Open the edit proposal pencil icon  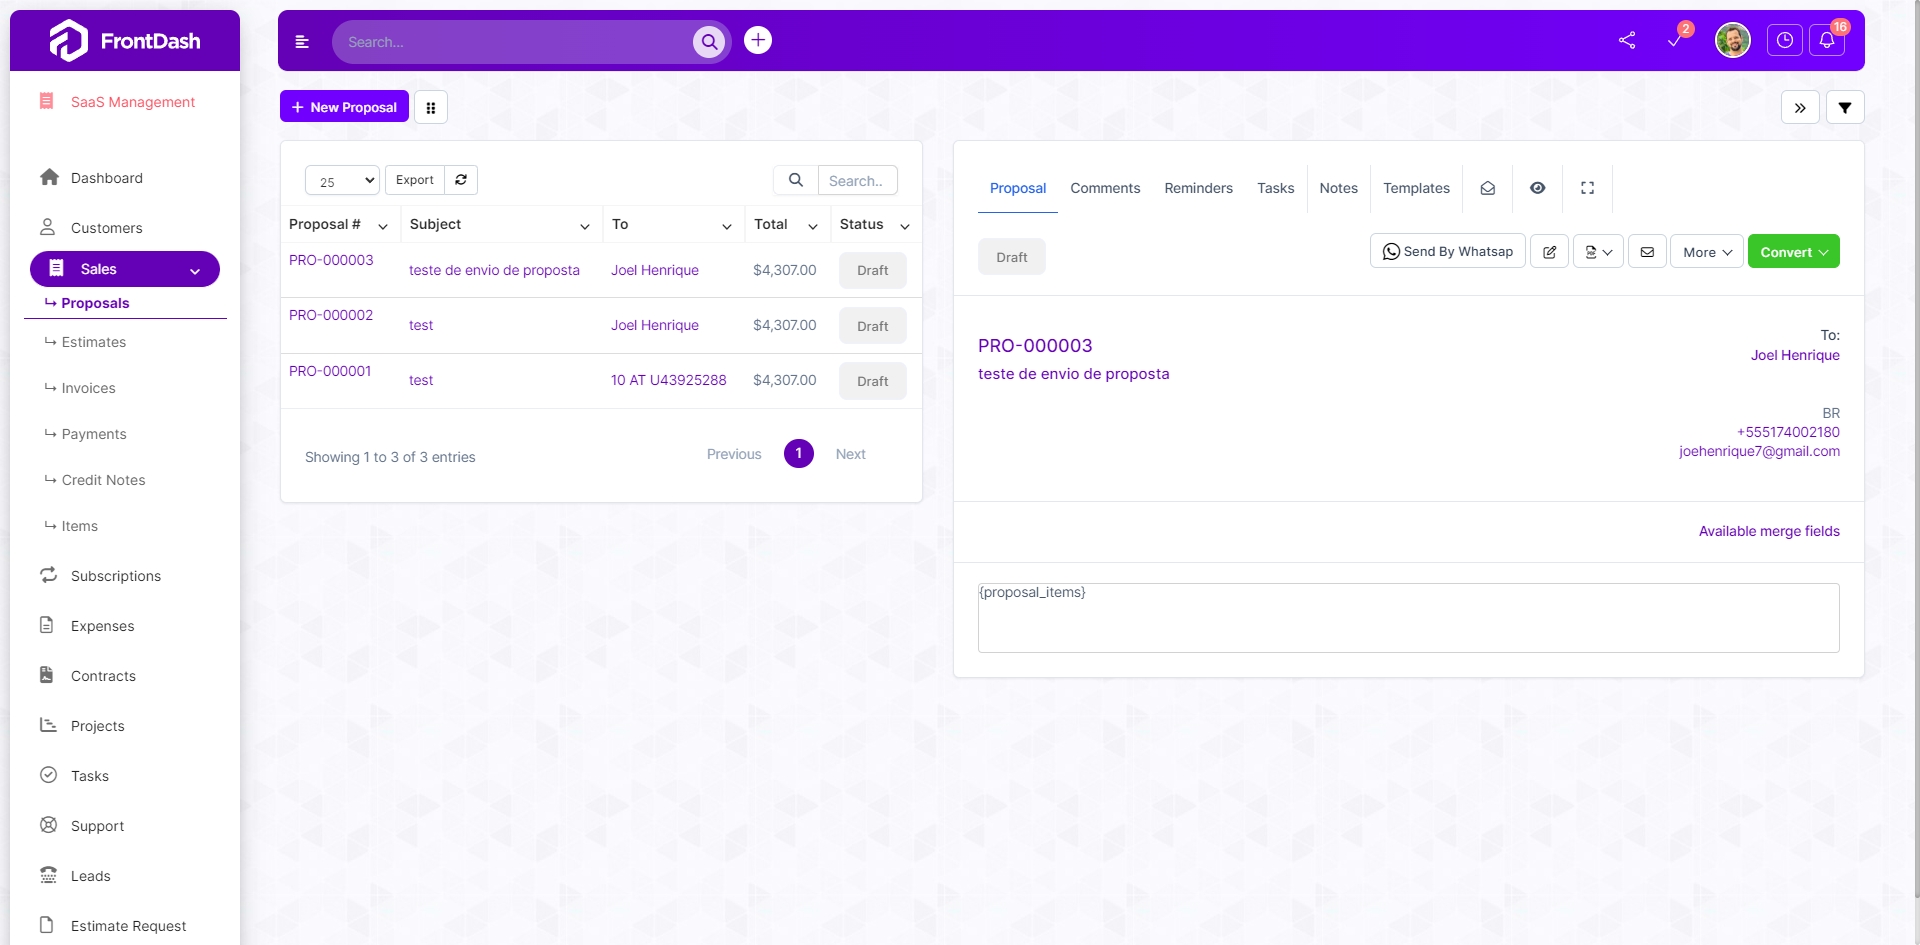click(x=1549, y=251)
